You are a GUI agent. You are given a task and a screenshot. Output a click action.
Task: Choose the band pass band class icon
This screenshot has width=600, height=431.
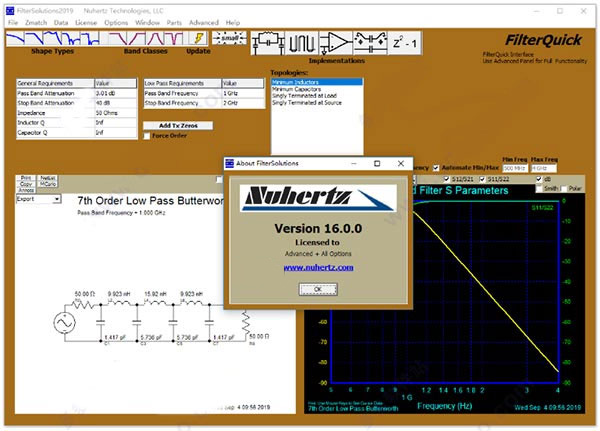(155, 39)
